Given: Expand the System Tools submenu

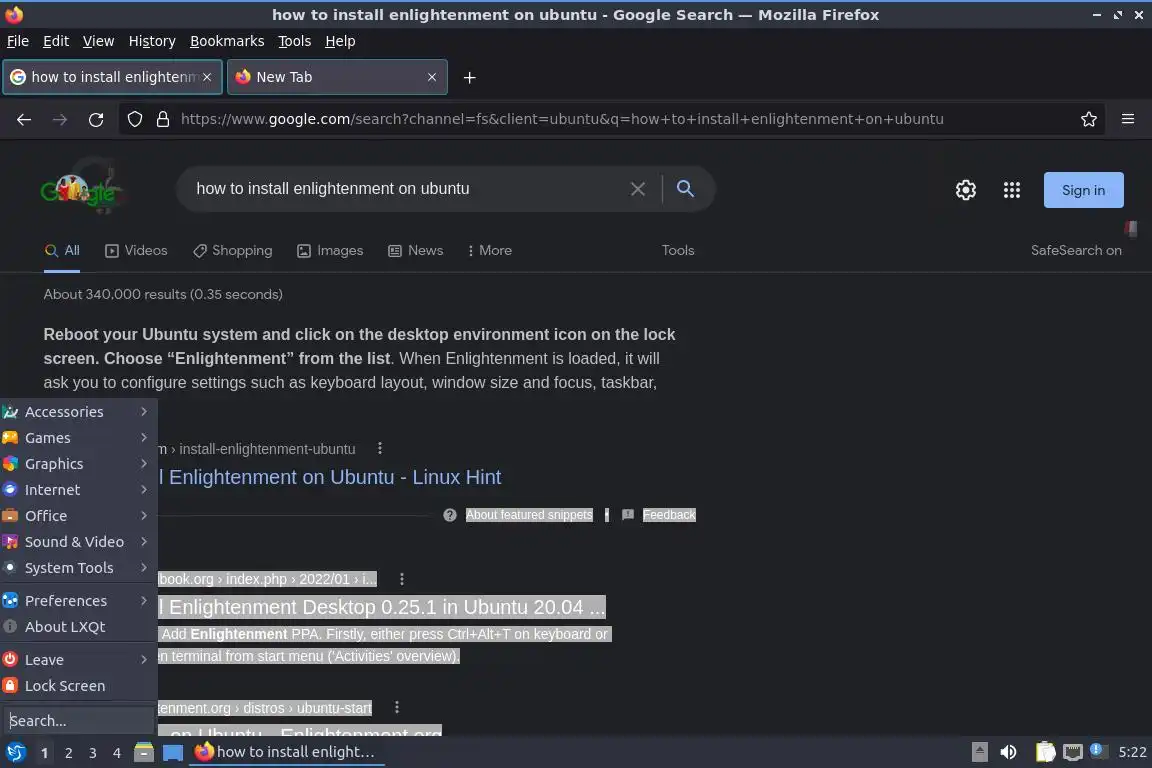Looking at the screenshot, I should 79,568.
